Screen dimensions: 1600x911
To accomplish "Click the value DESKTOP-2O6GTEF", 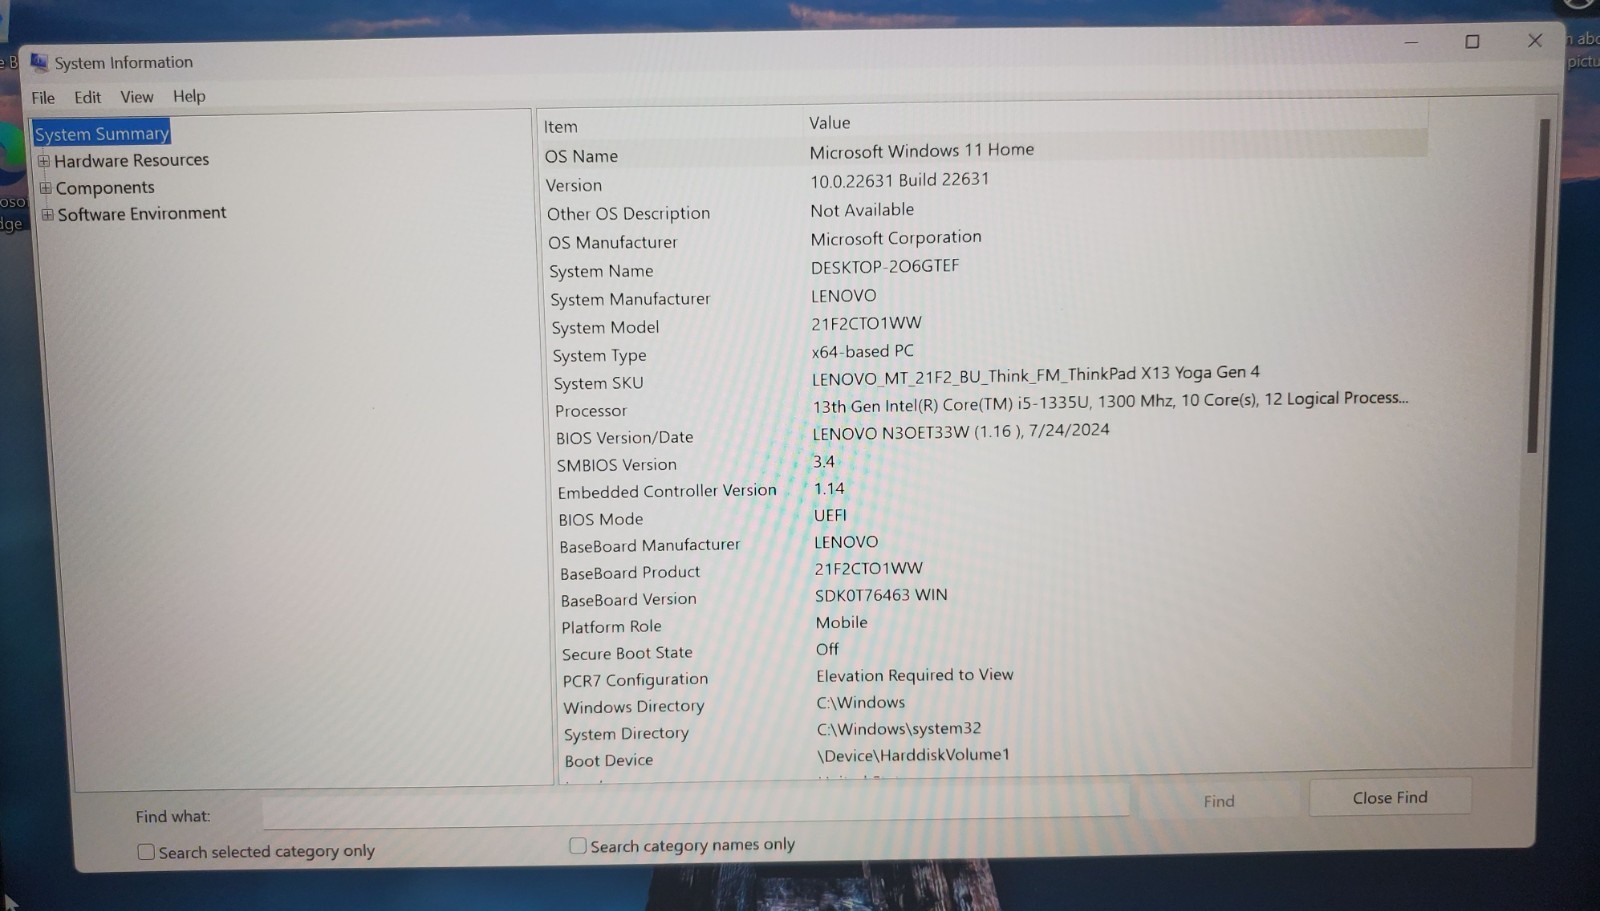I will [x=885, y=267].
